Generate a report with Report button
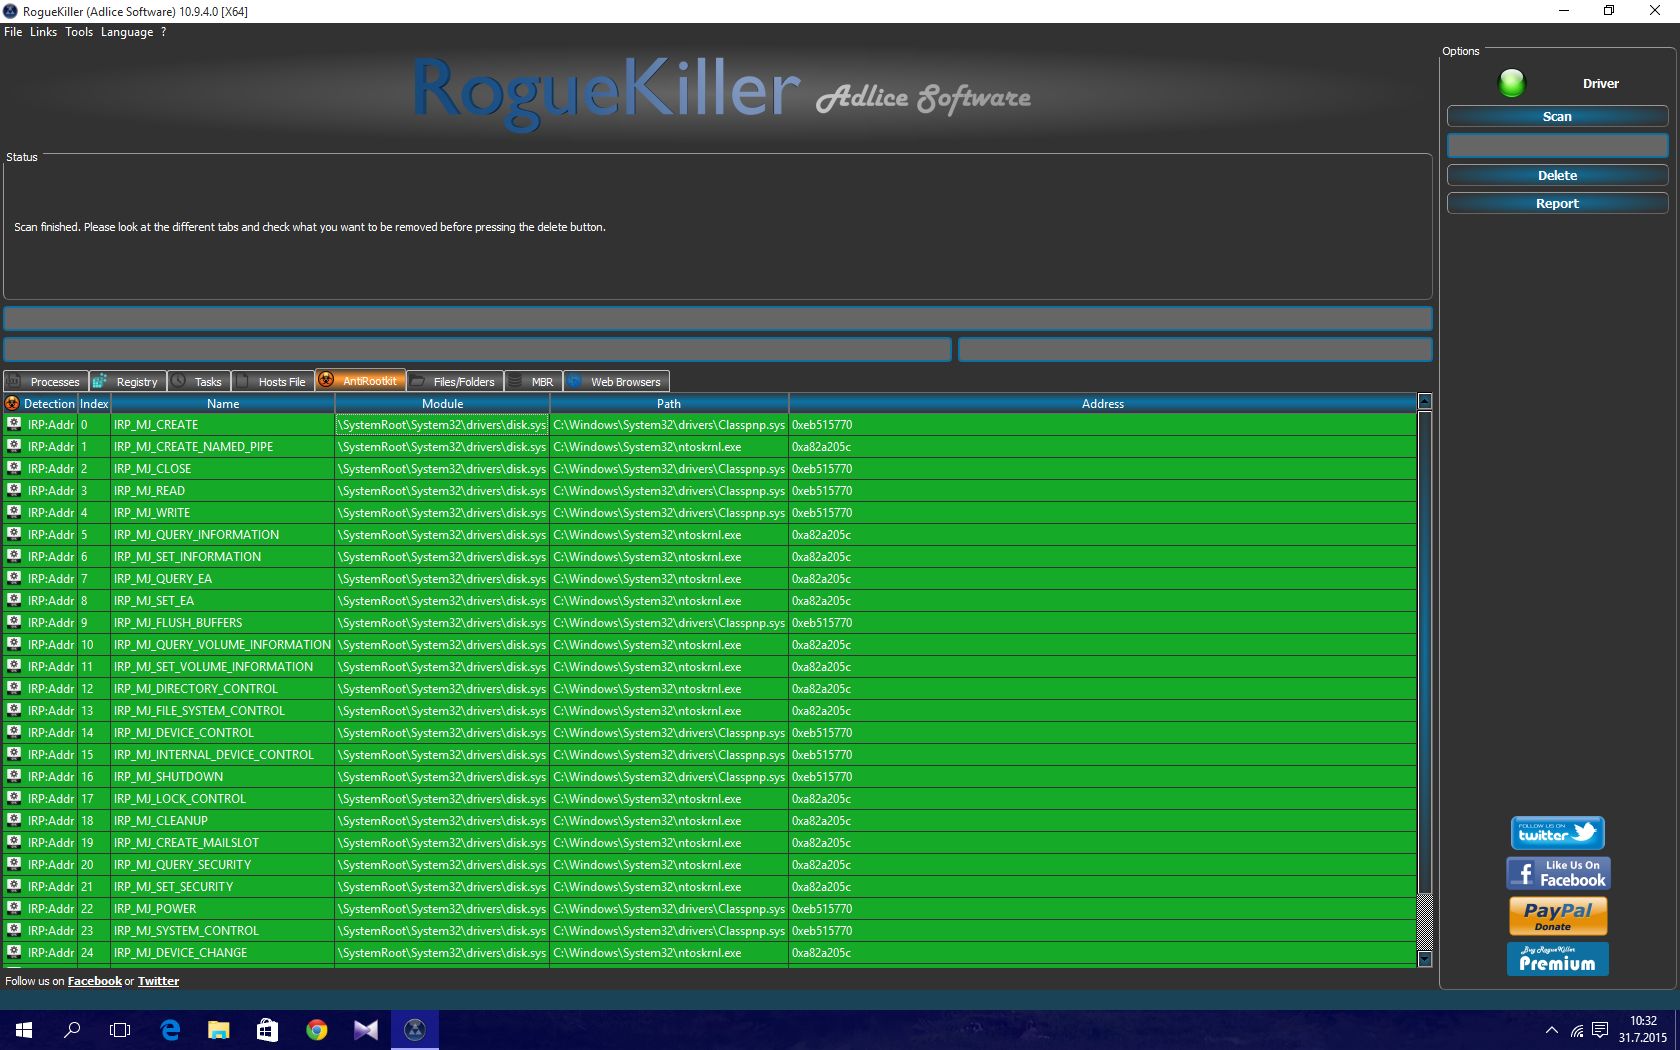This screenshot has height=1050, width=1680. (x=1557, y=203)
